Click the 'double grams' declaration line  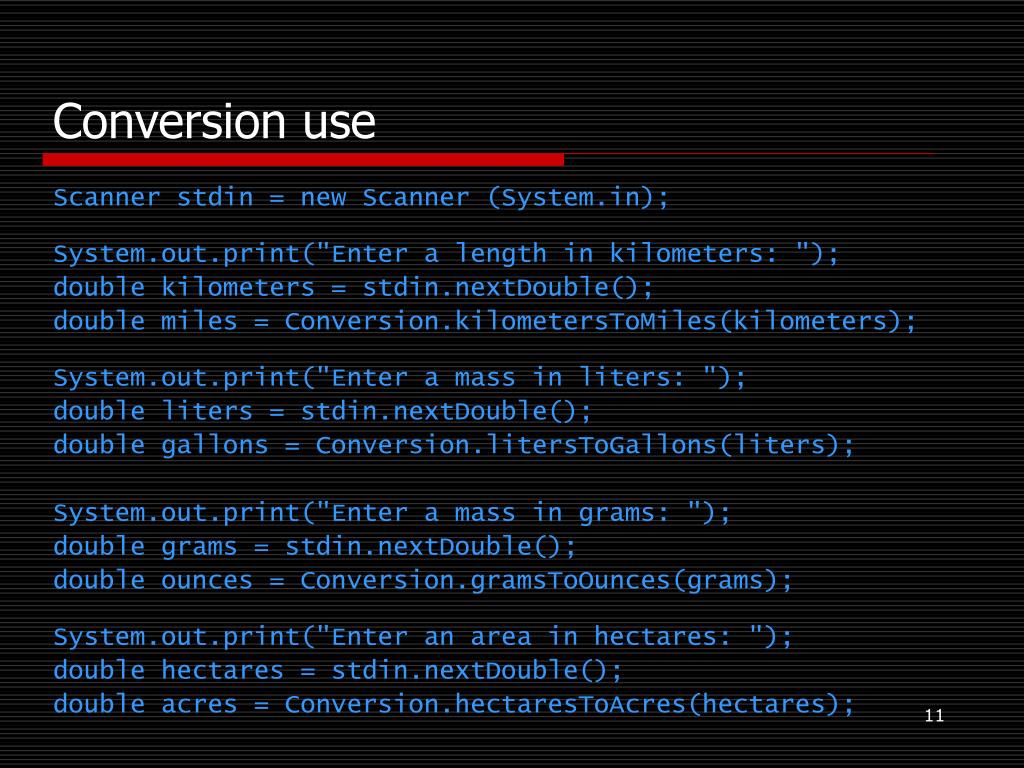pos(315,547)
